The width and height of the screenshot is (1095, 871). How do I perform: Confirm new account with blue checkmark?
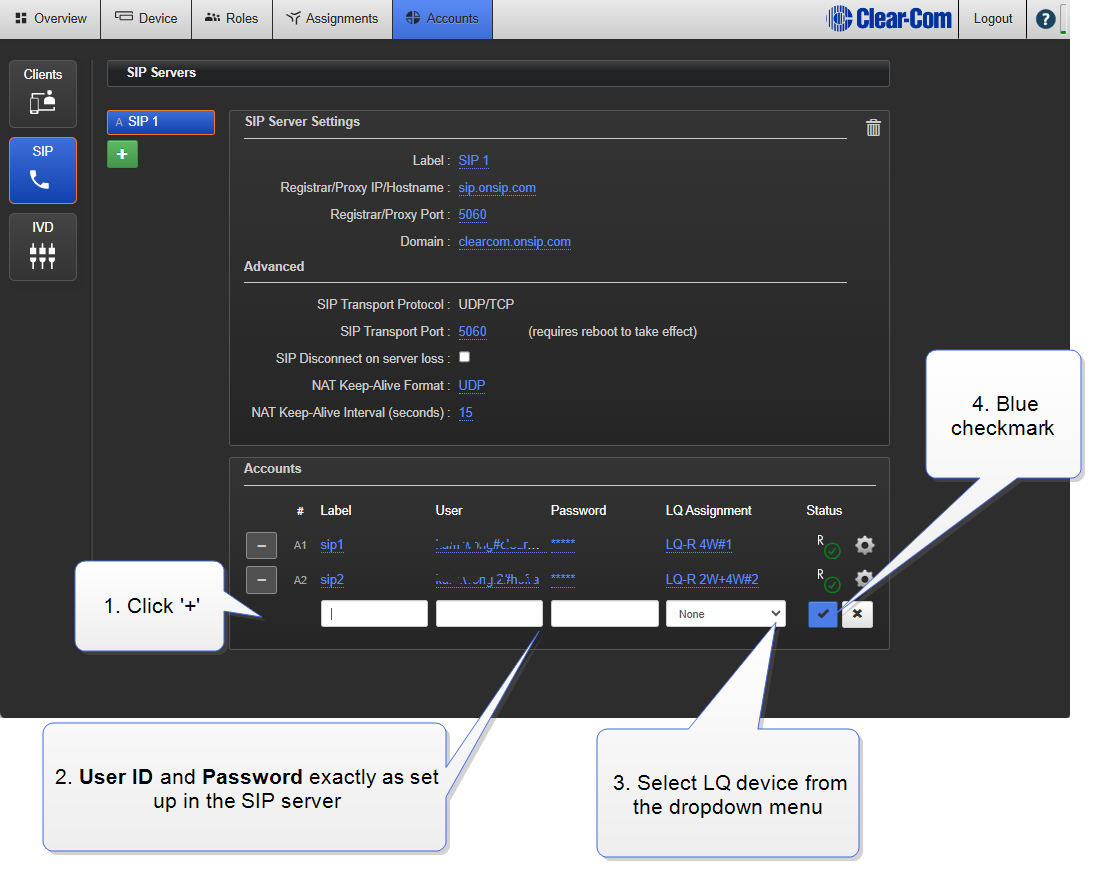[x=822, y=614]
